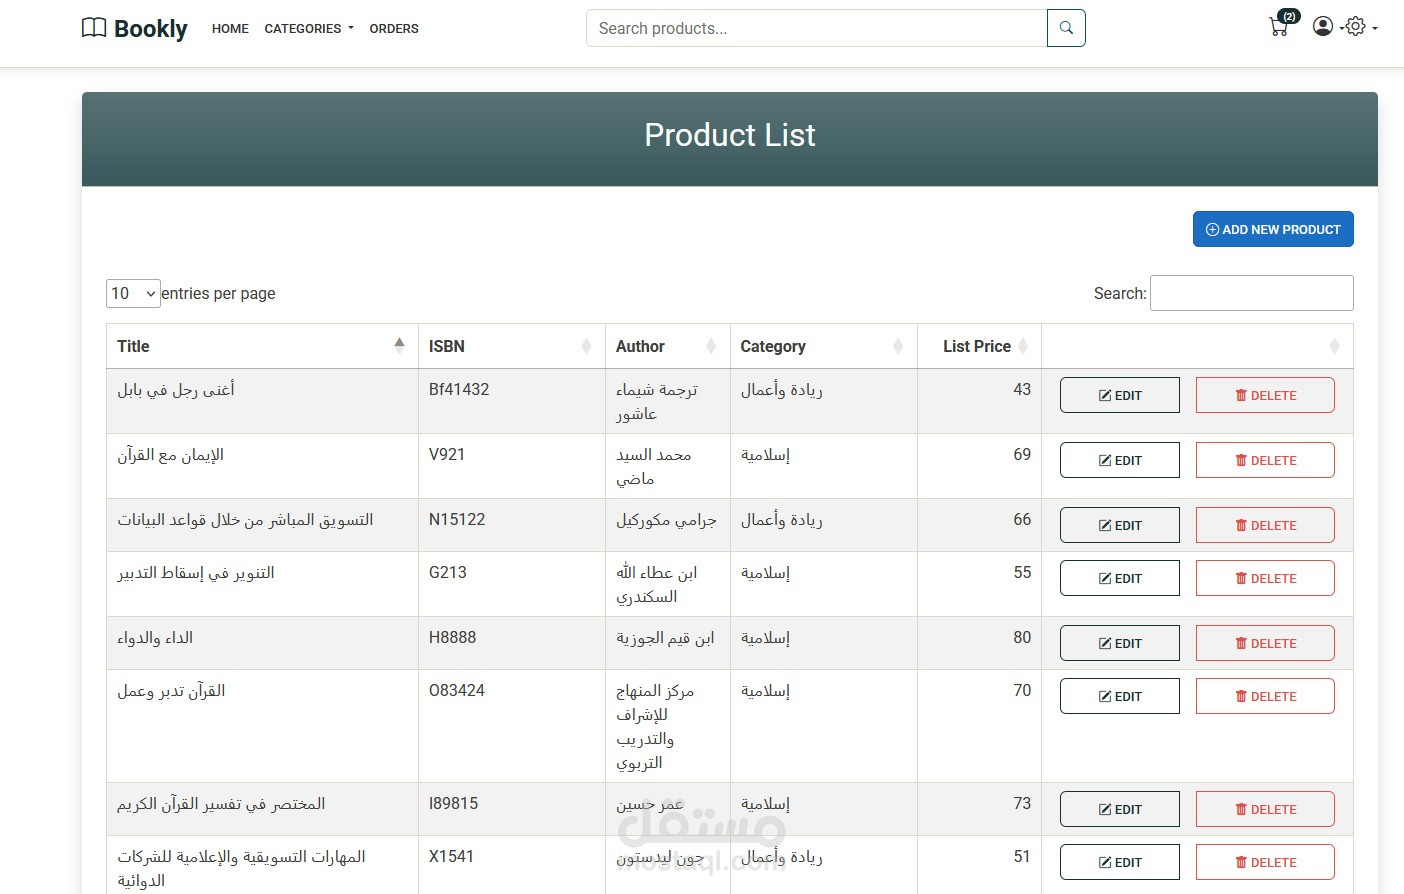This screenshot has height=894, width=1404.
Task: Open the settings gear dropdown
Action: coord(1358,27)
